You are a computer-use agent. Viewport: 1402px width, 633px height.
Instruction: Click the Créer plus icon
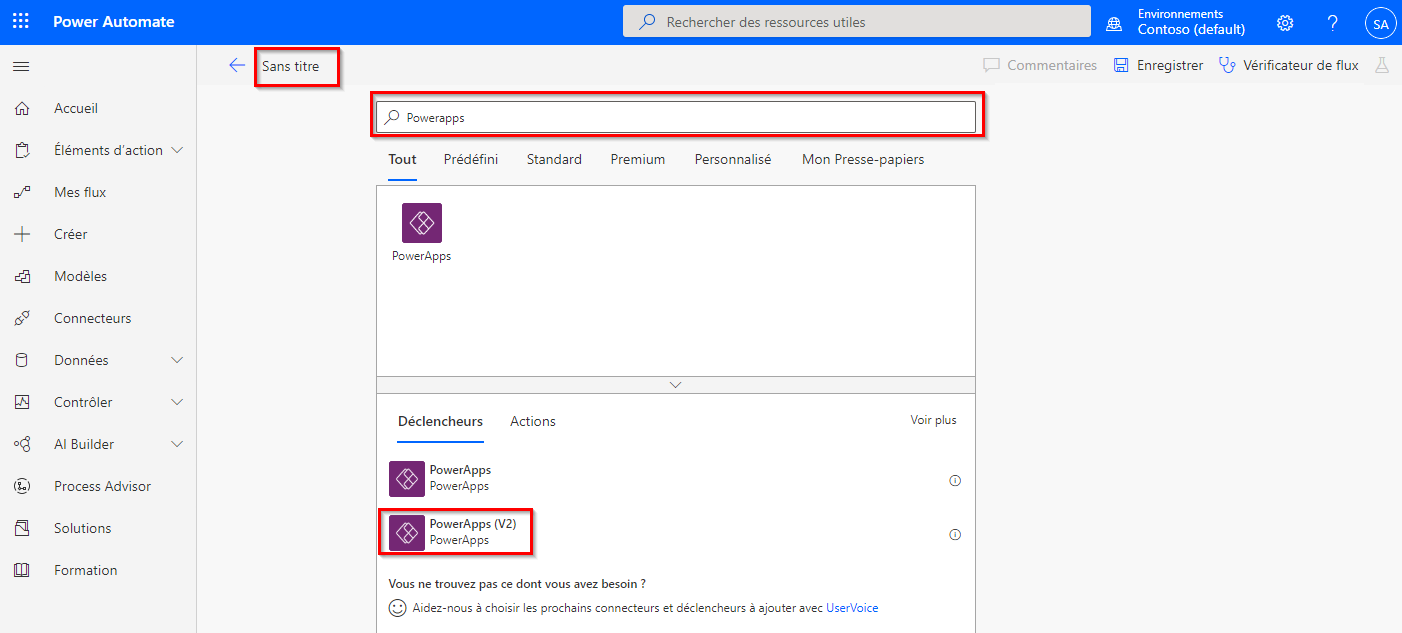22,234
